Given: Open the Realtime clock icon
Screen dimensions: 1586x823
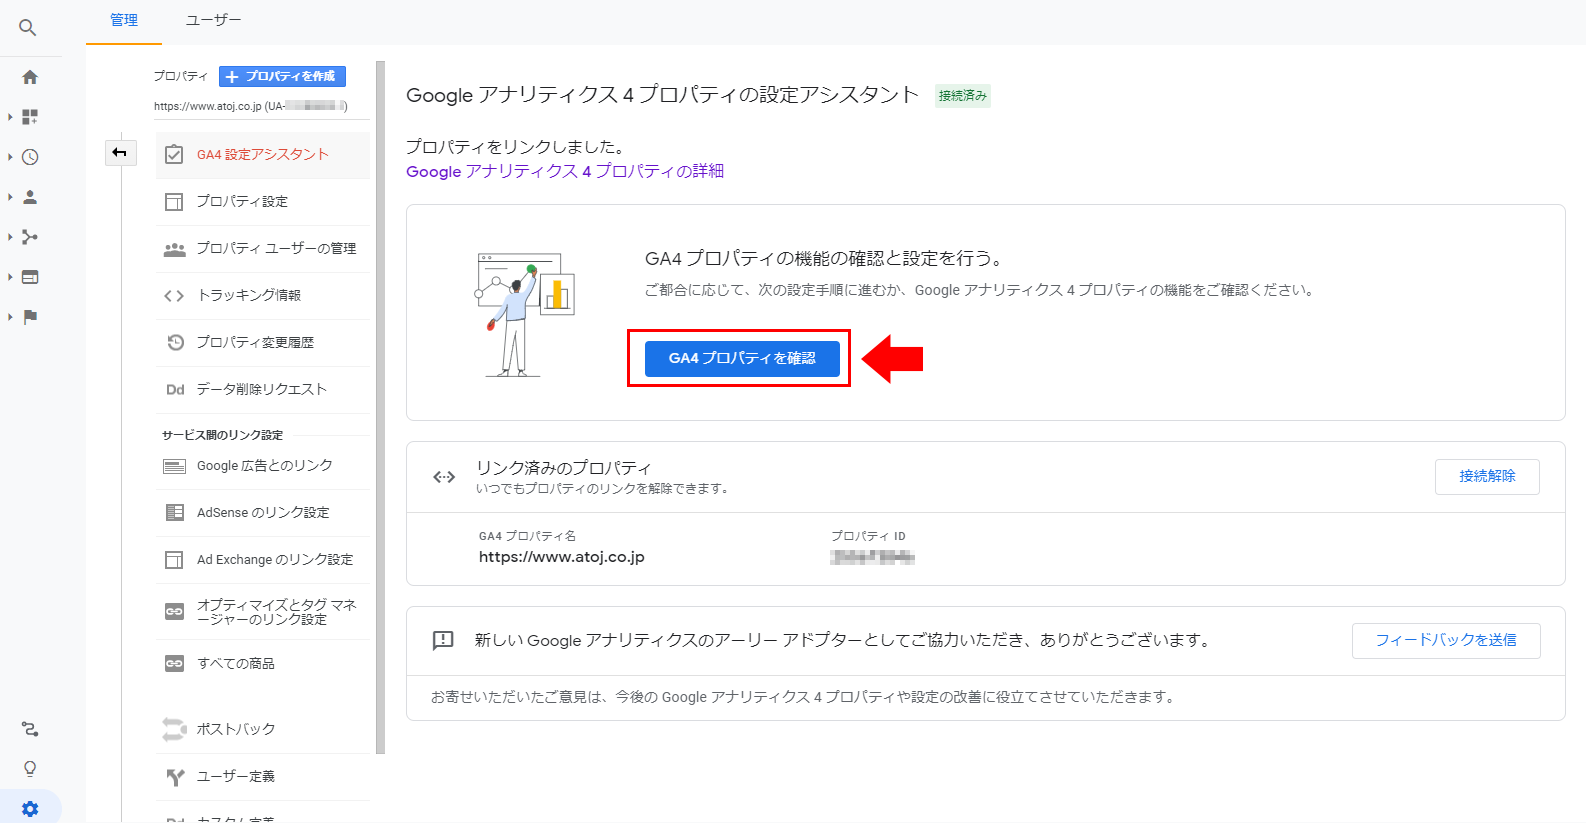Looking at the screenshot, I should point(30,157).
